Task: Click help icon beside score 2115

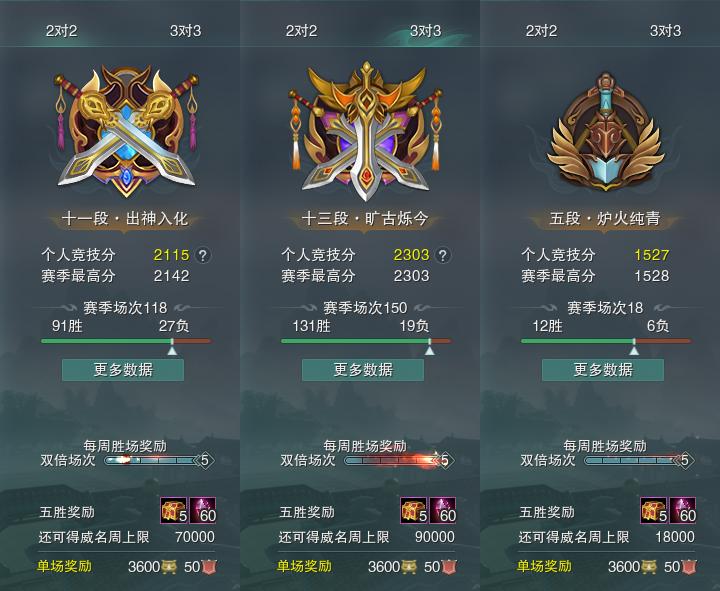Action: click(203, 255)
